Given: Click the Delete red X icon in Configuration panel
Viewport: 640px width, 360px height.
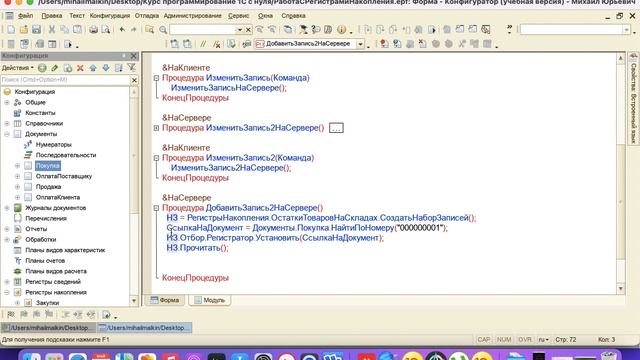Looking at the screenshot, I should tap(80, 68).
